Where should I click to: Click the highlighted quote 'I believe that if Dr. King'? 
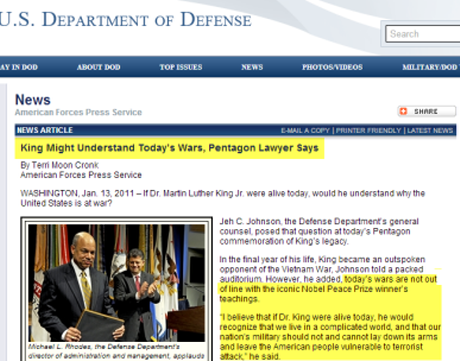coord(330,336)
